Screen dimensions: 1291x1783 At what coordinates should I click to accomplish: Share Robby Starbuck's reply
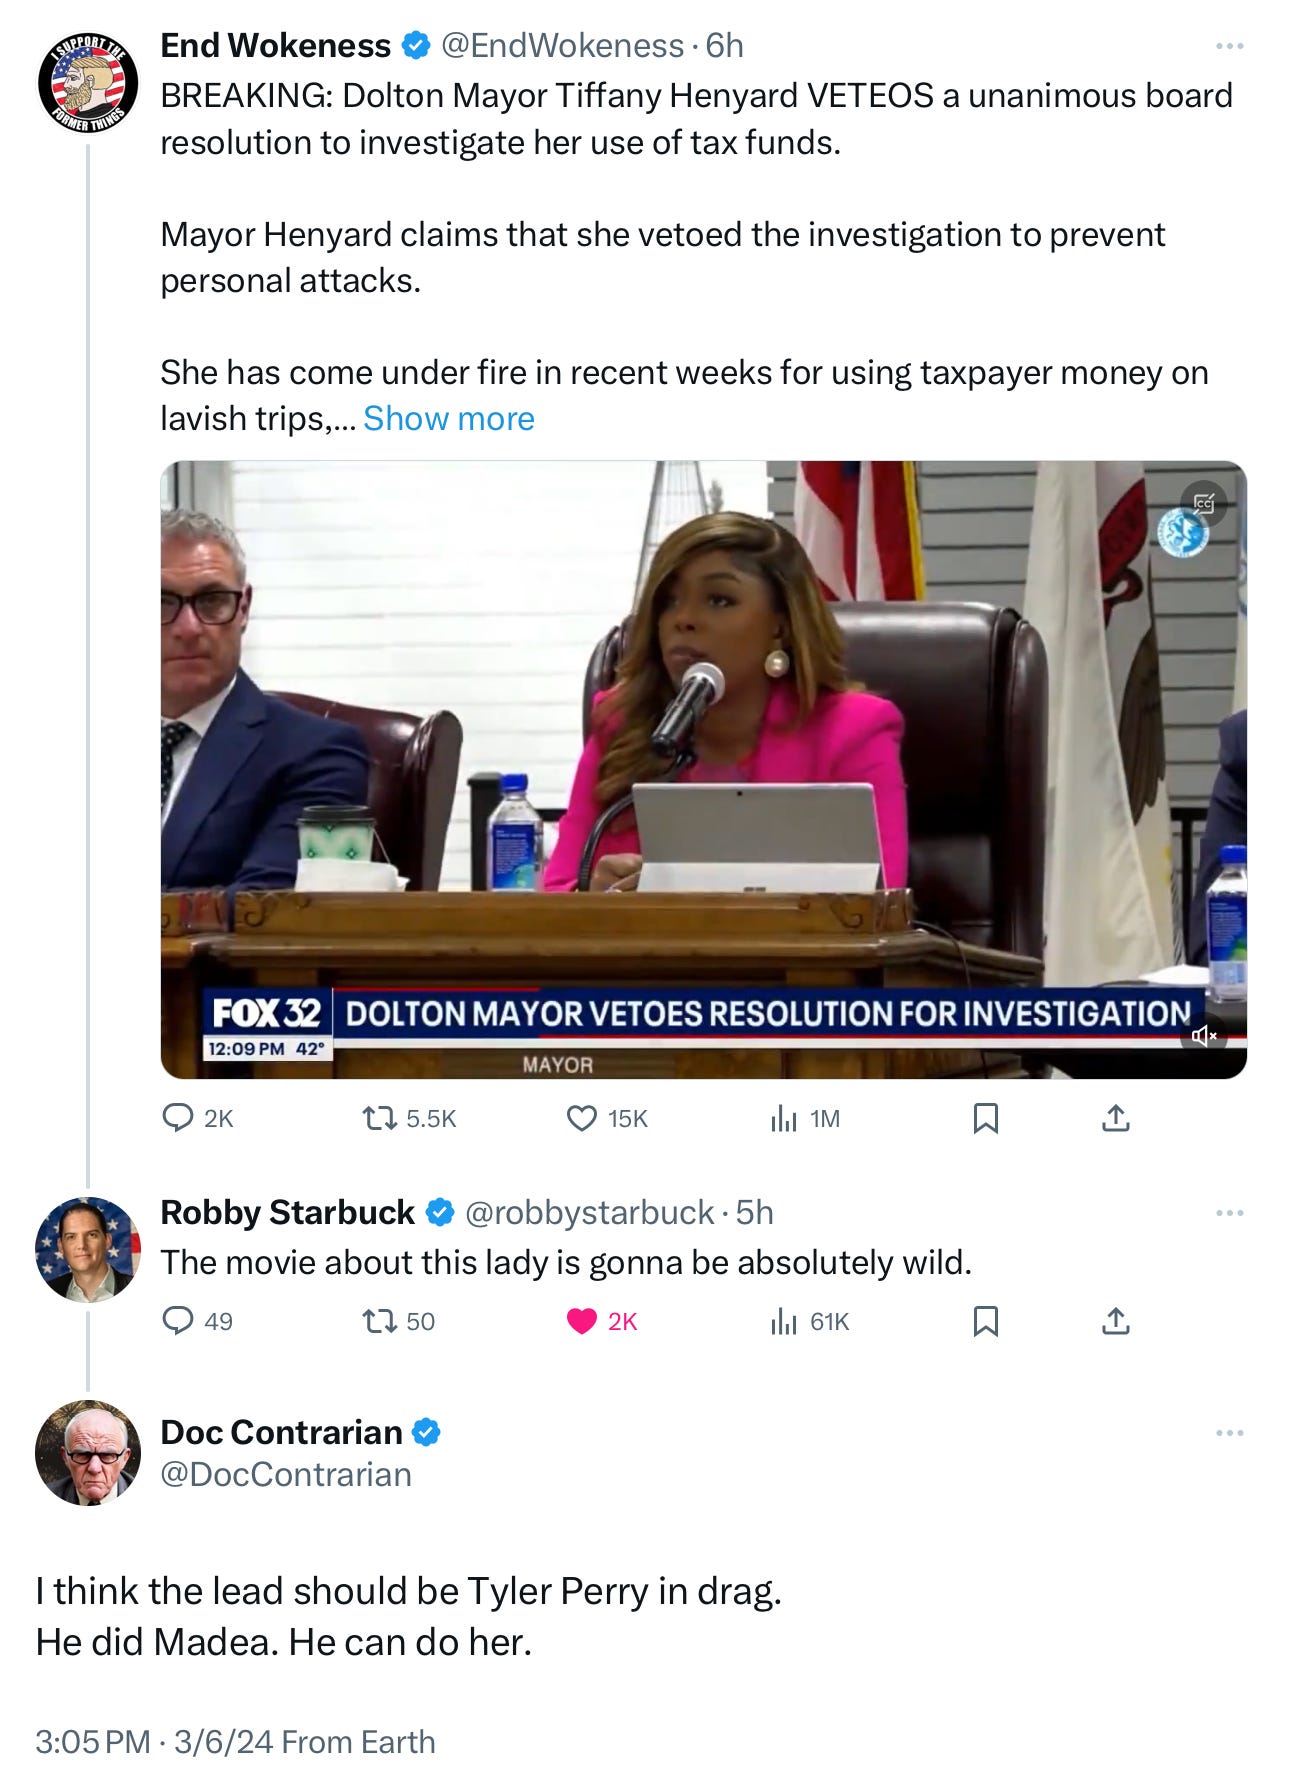pyautogui.click(x=1116, y=1321)
